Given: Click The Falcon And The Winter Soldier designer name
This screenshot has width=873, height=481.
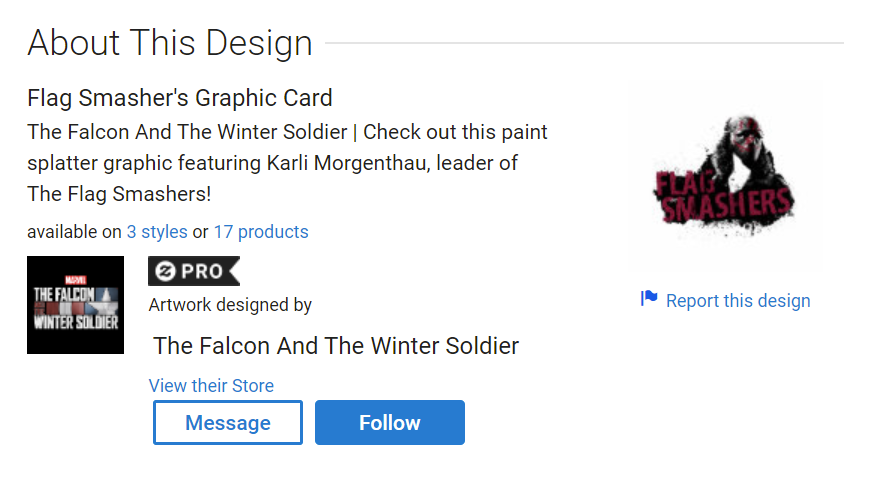Looking at the screenshot, I should tap(336, 347).
